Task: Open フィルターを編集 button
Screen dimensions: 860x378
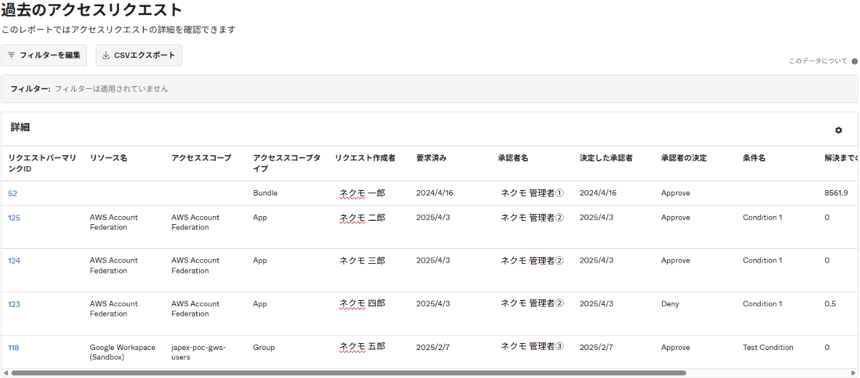Action: [x=44, y=55]
